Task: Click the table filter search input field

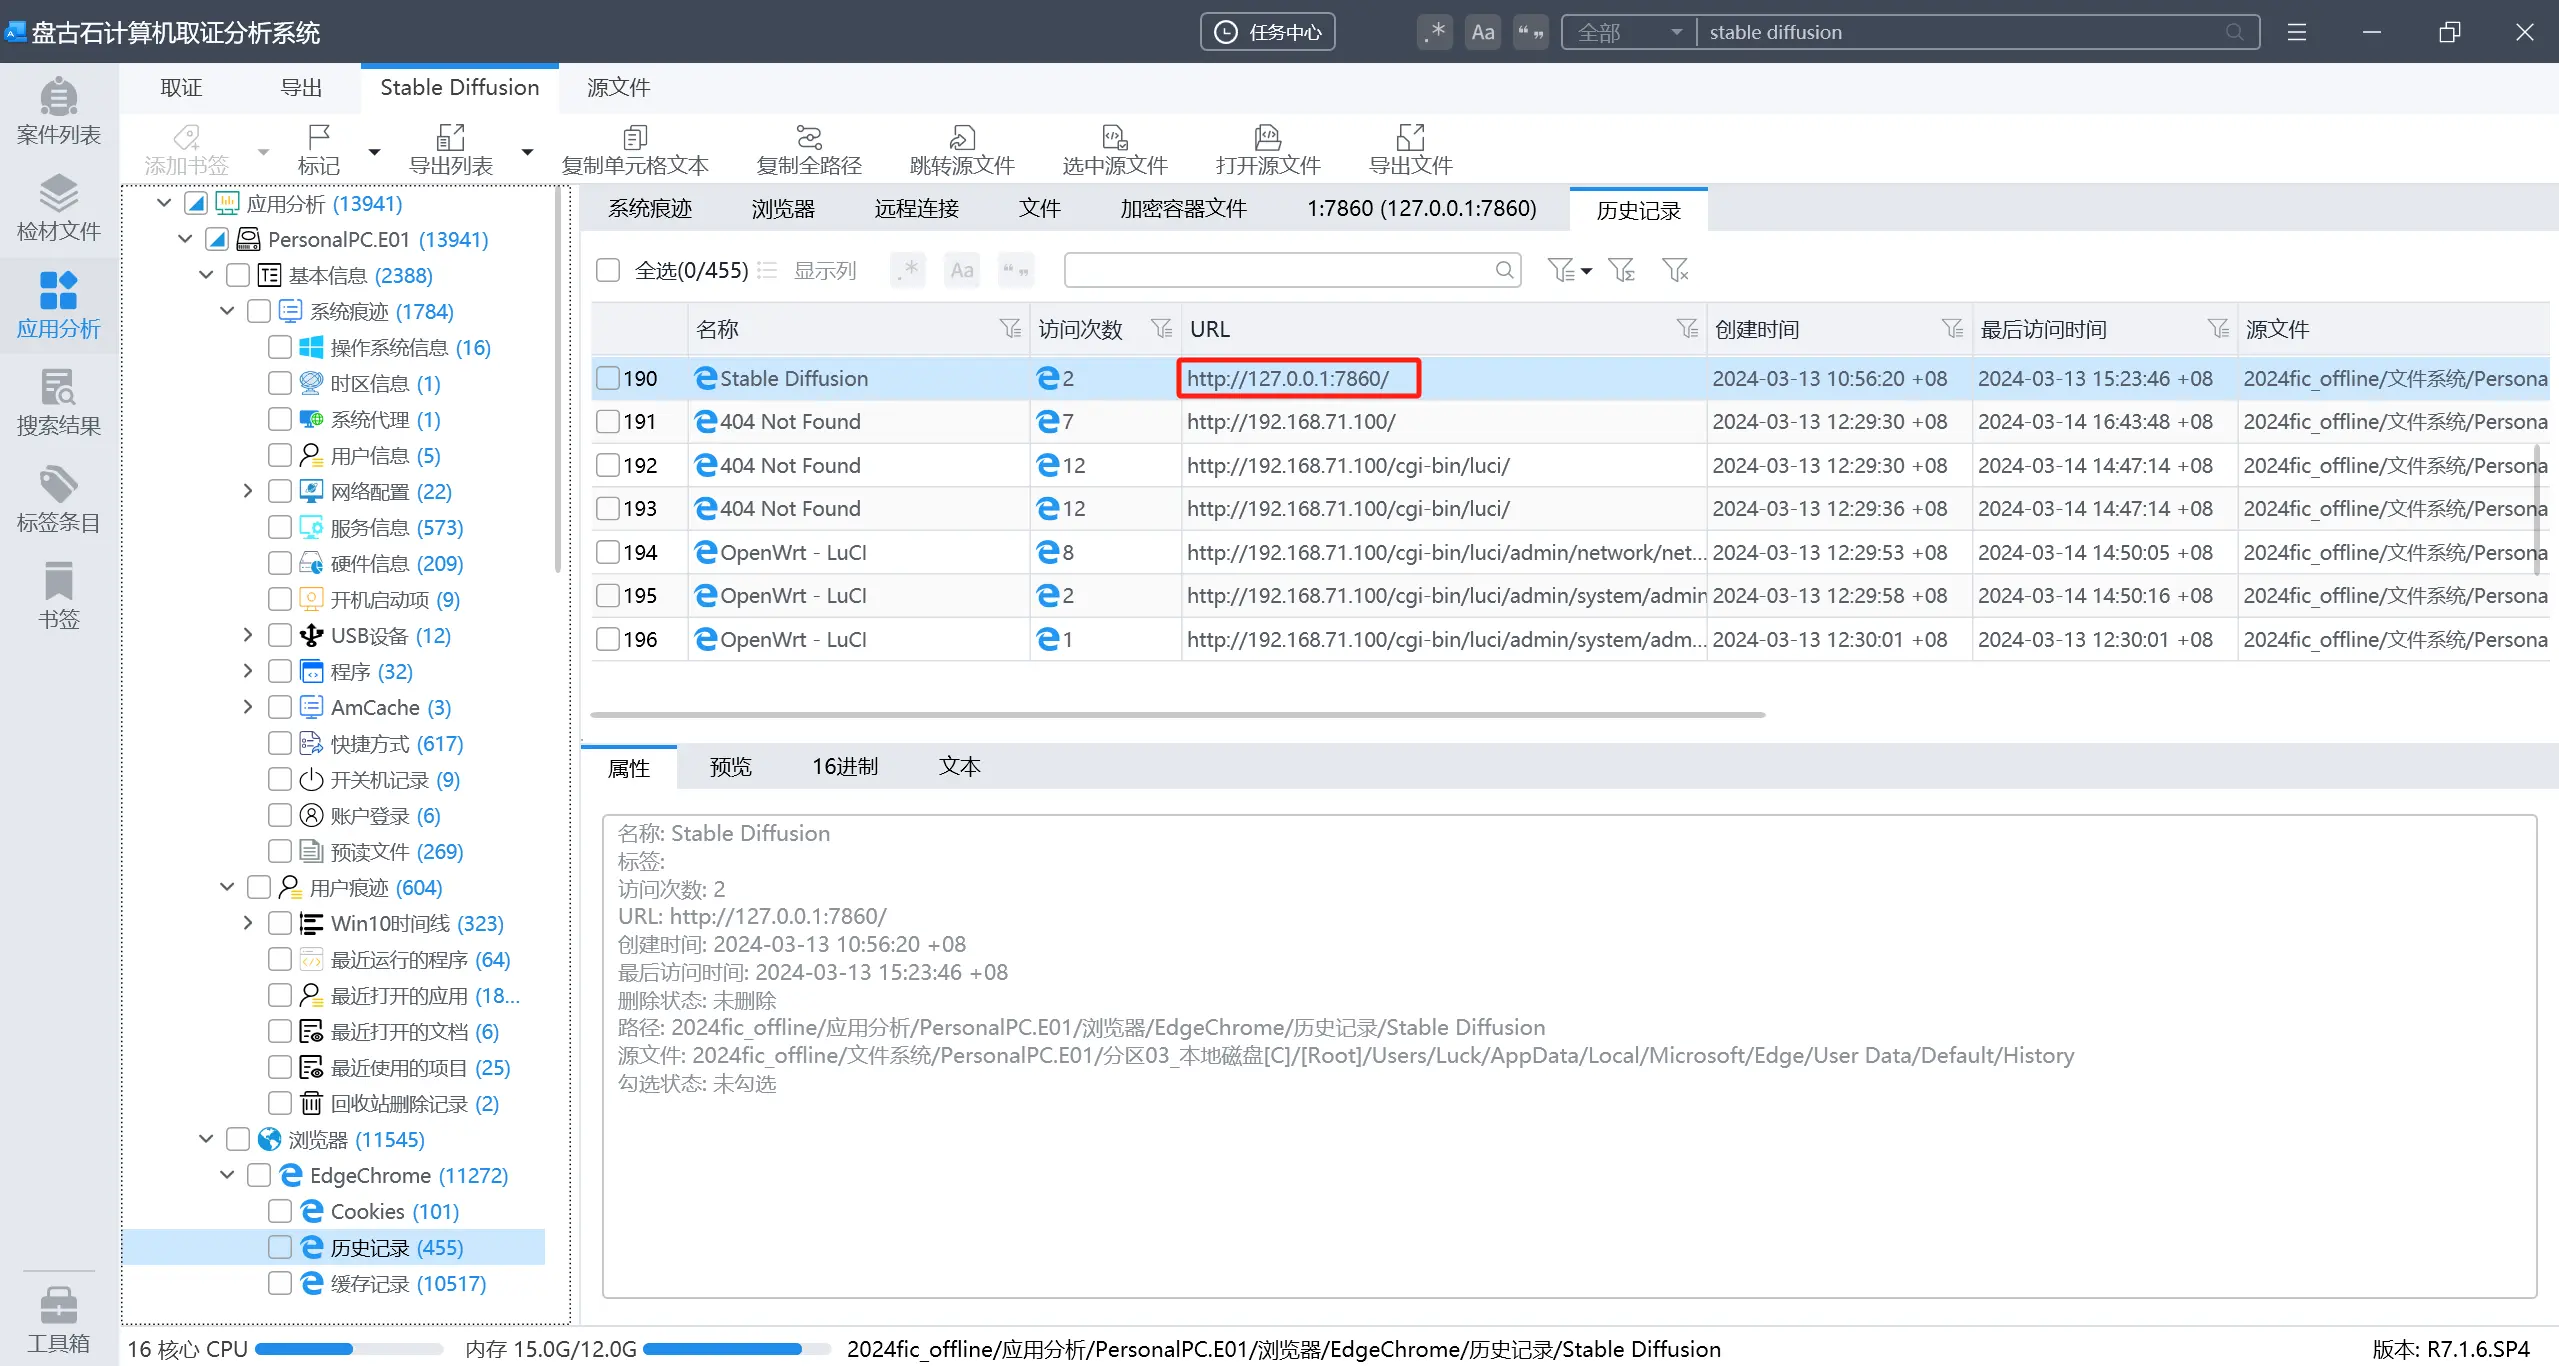Action: coord(1280,270)
